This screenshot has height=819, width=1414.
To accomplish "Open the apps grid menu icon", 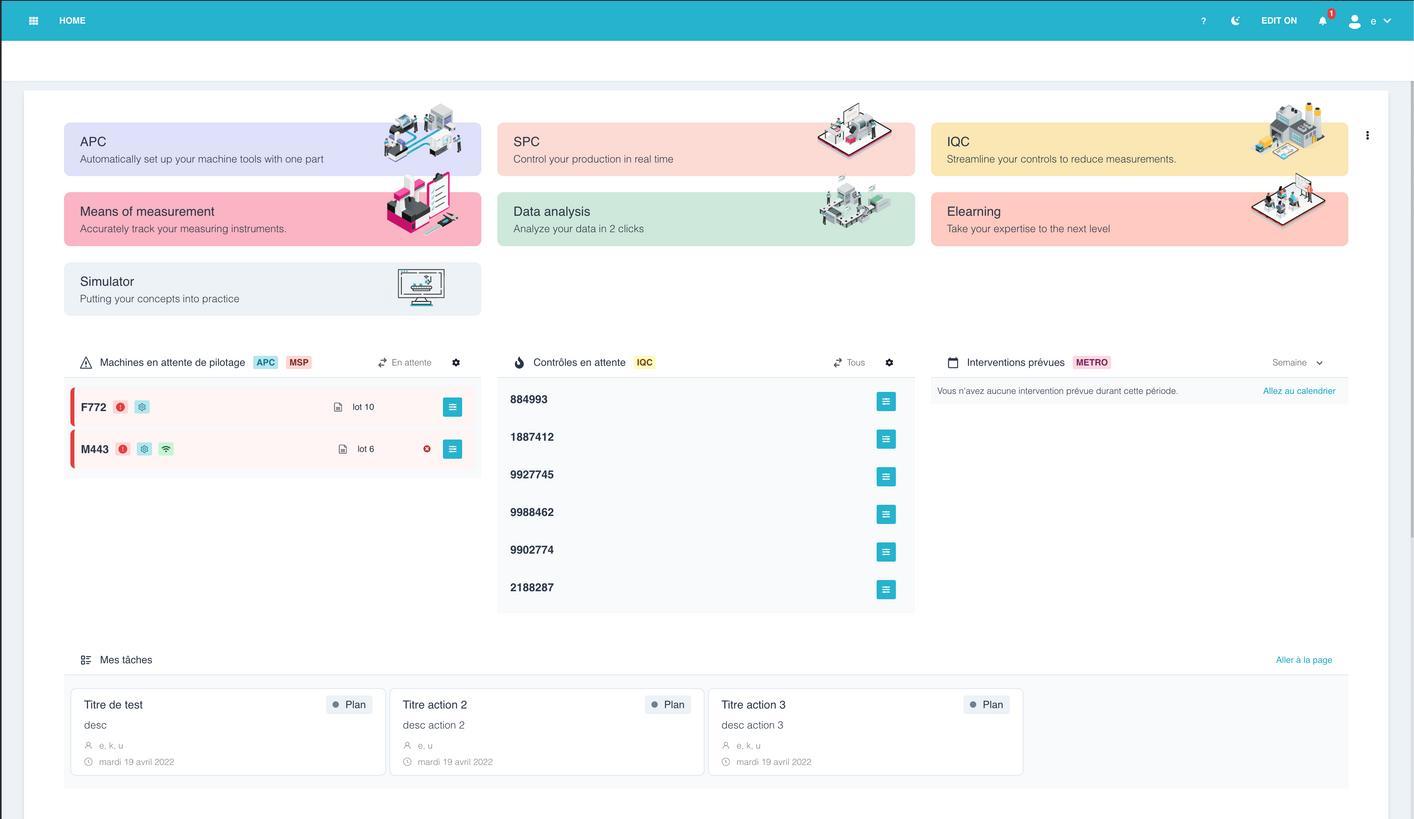I will (x=33, y=20).
